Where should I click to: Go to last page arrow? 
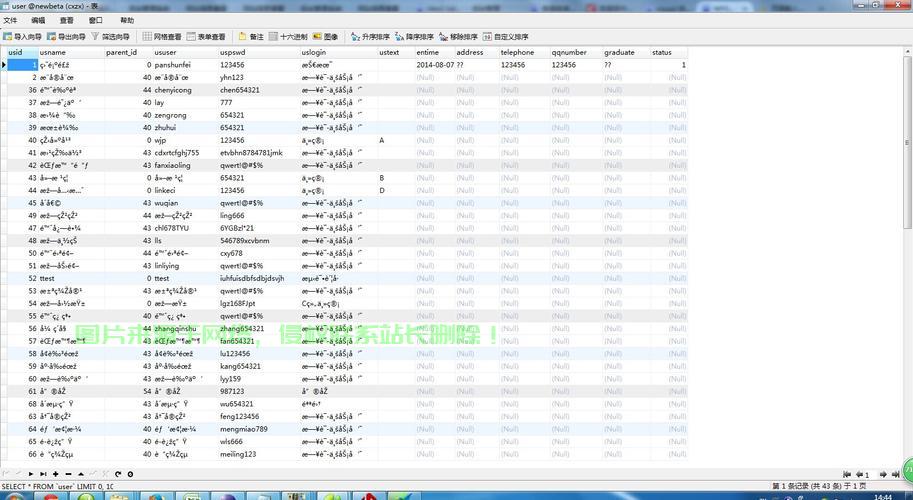pyautogui.click(x=896, y=475)
